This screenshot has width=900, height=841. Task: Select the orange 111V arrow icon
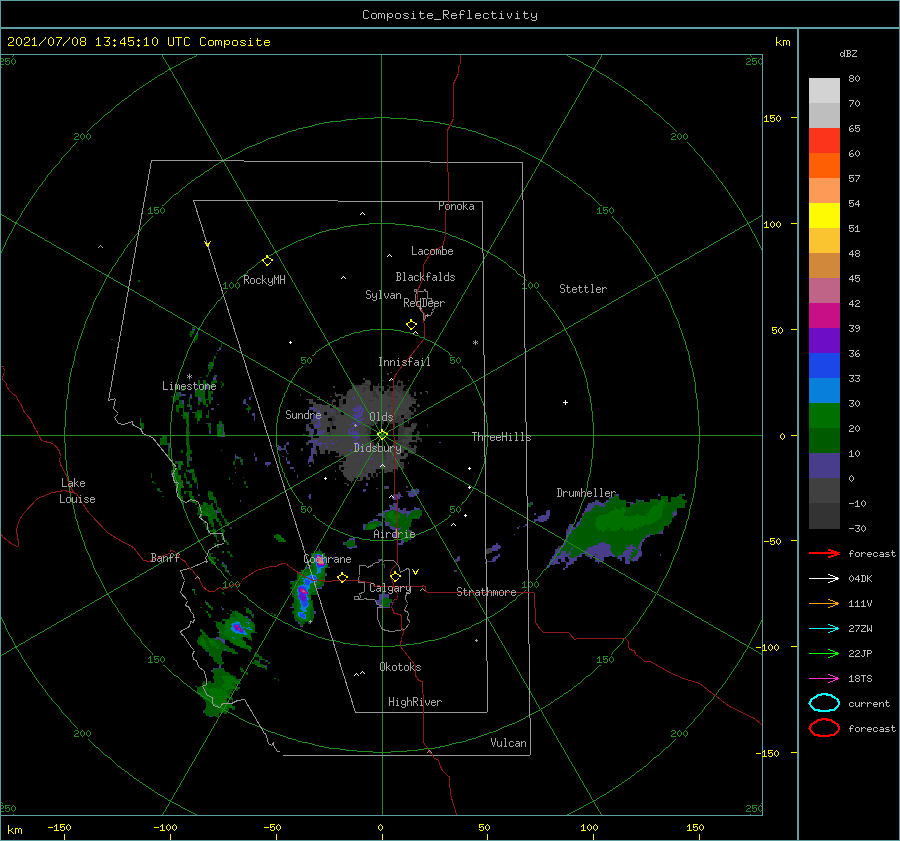[824, 603]
